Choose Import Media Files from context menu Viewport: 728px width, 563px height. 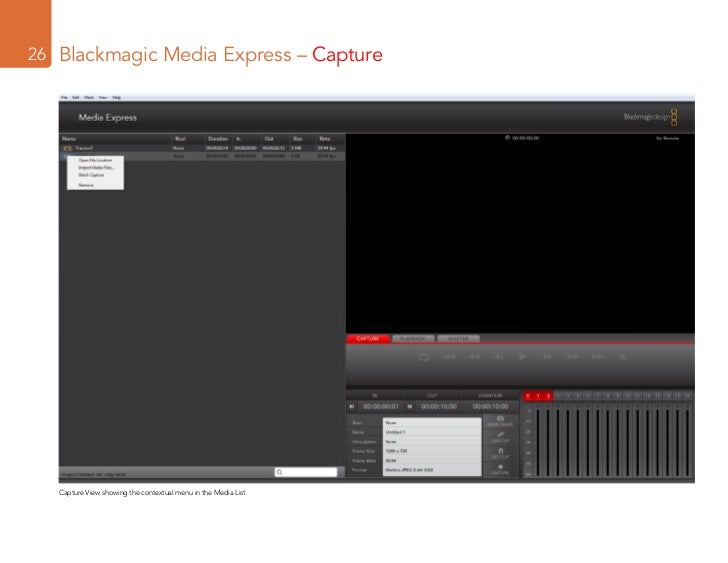tap(95, 168)
